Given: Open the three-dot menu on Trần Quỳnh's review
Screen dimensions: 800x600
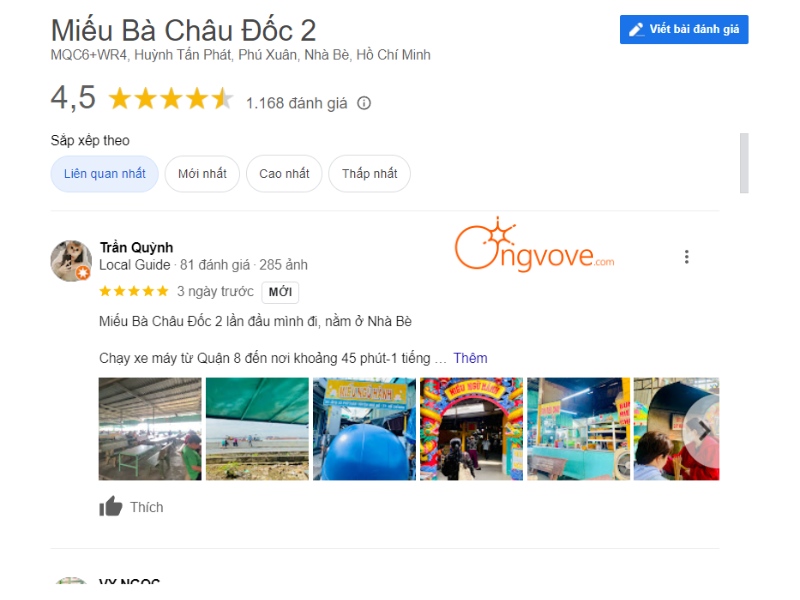Looking at the screenshot, I should [x=687, y=257].
